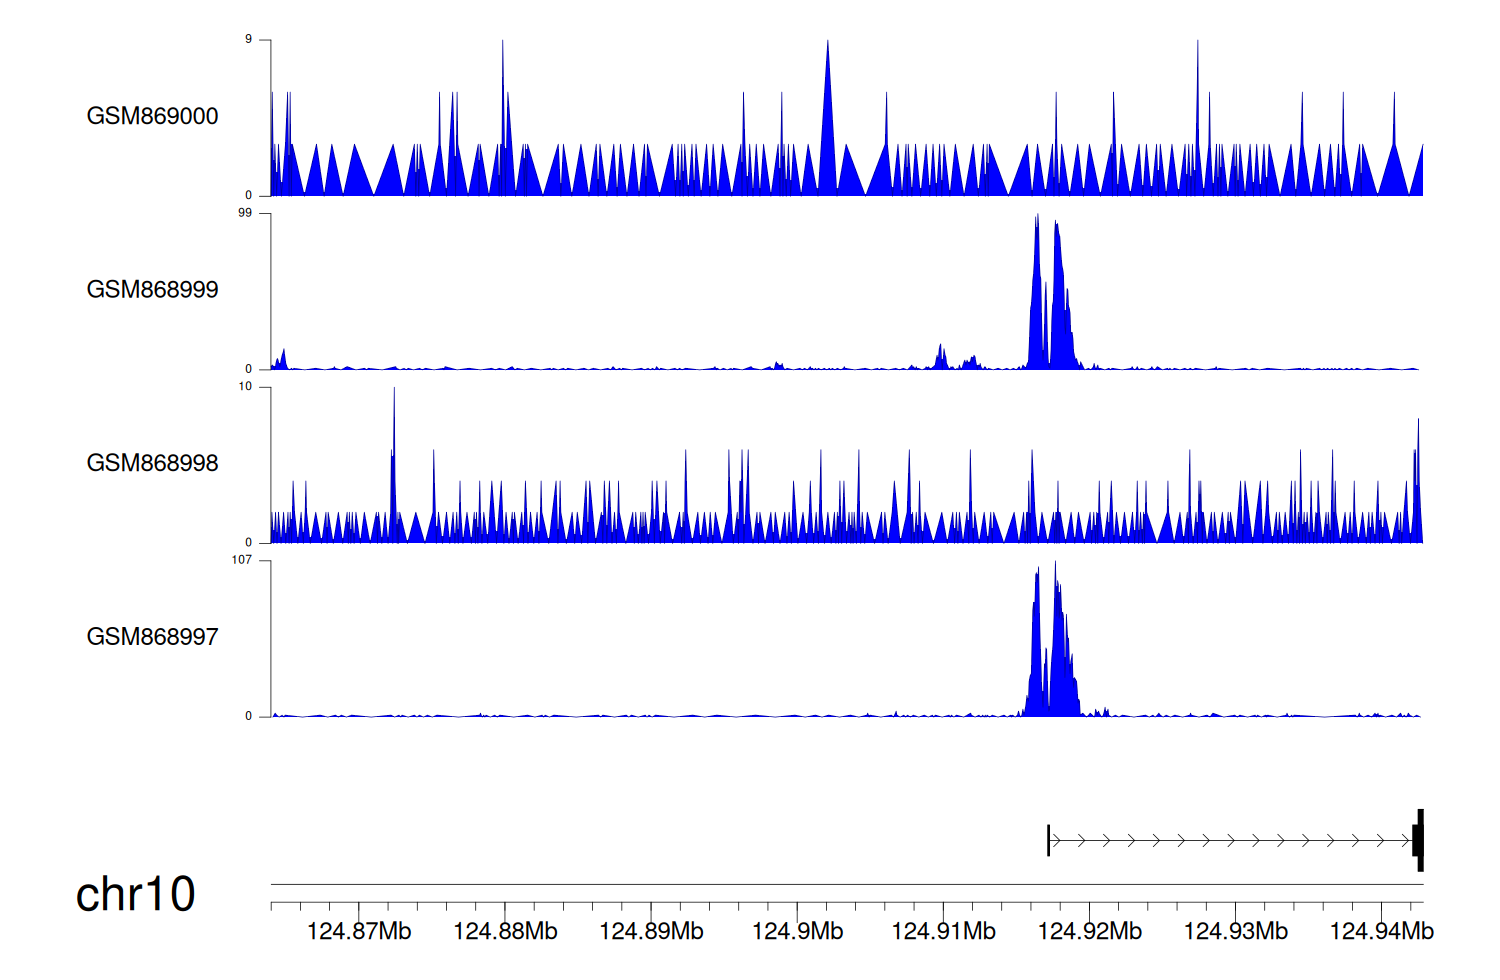Click the y-axis maximum value 107
1500x980 pixels.
pos(242,560)
